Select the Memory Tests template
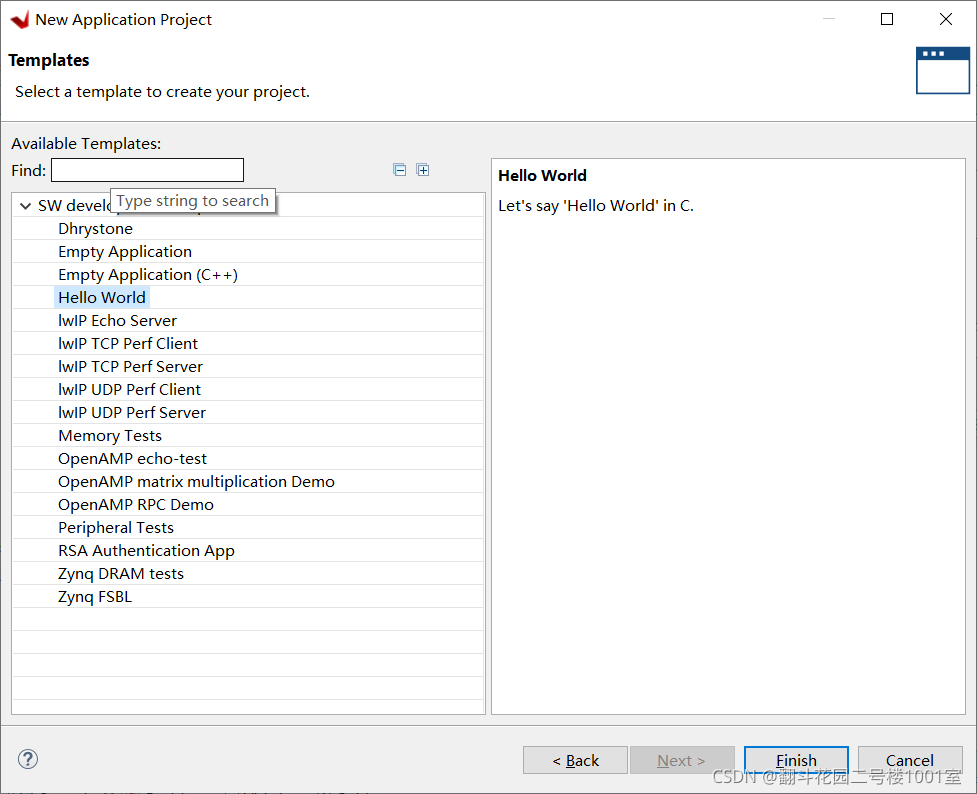Screen dimensions: 977x794 tap(110, 436)
